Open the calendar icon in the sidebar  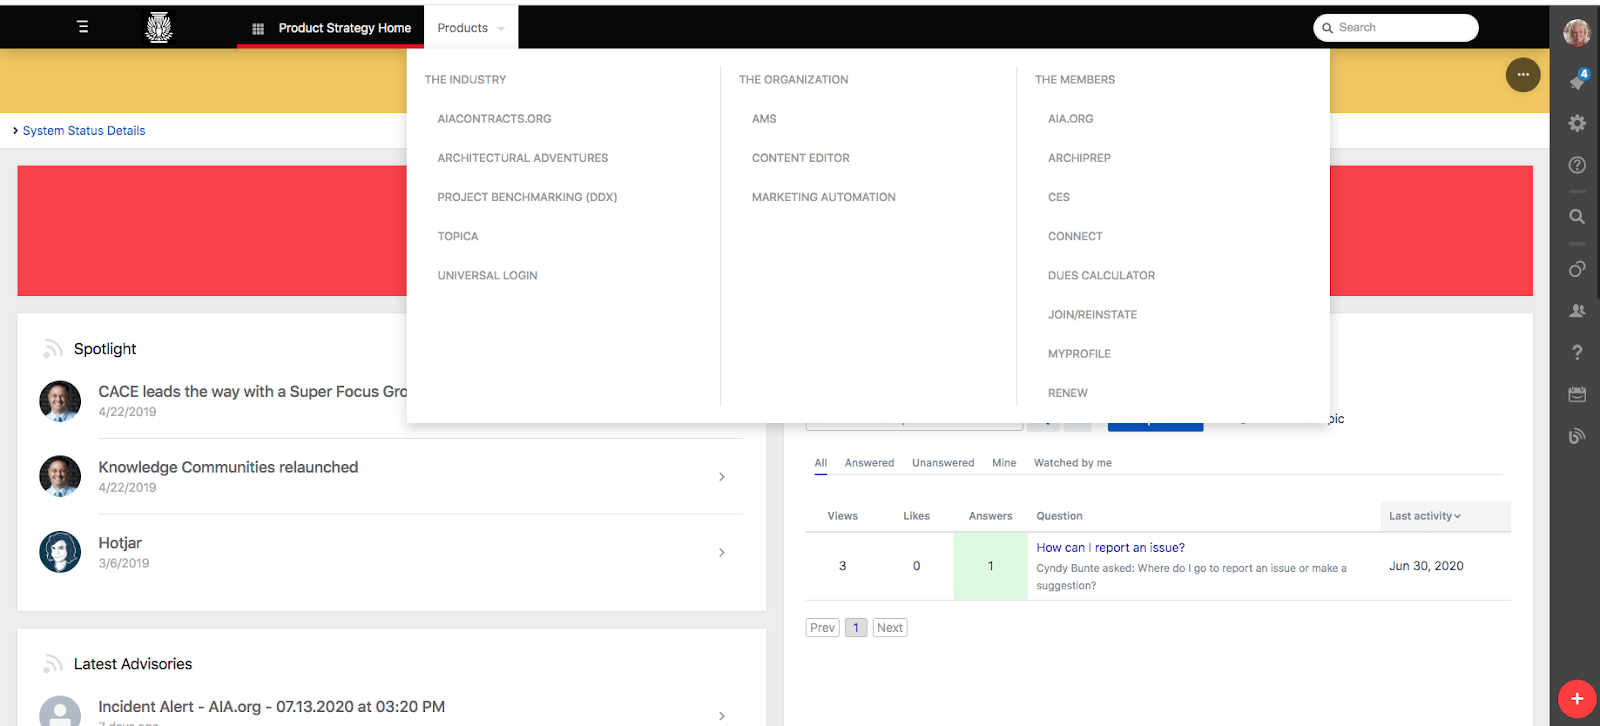point(1577,394)
